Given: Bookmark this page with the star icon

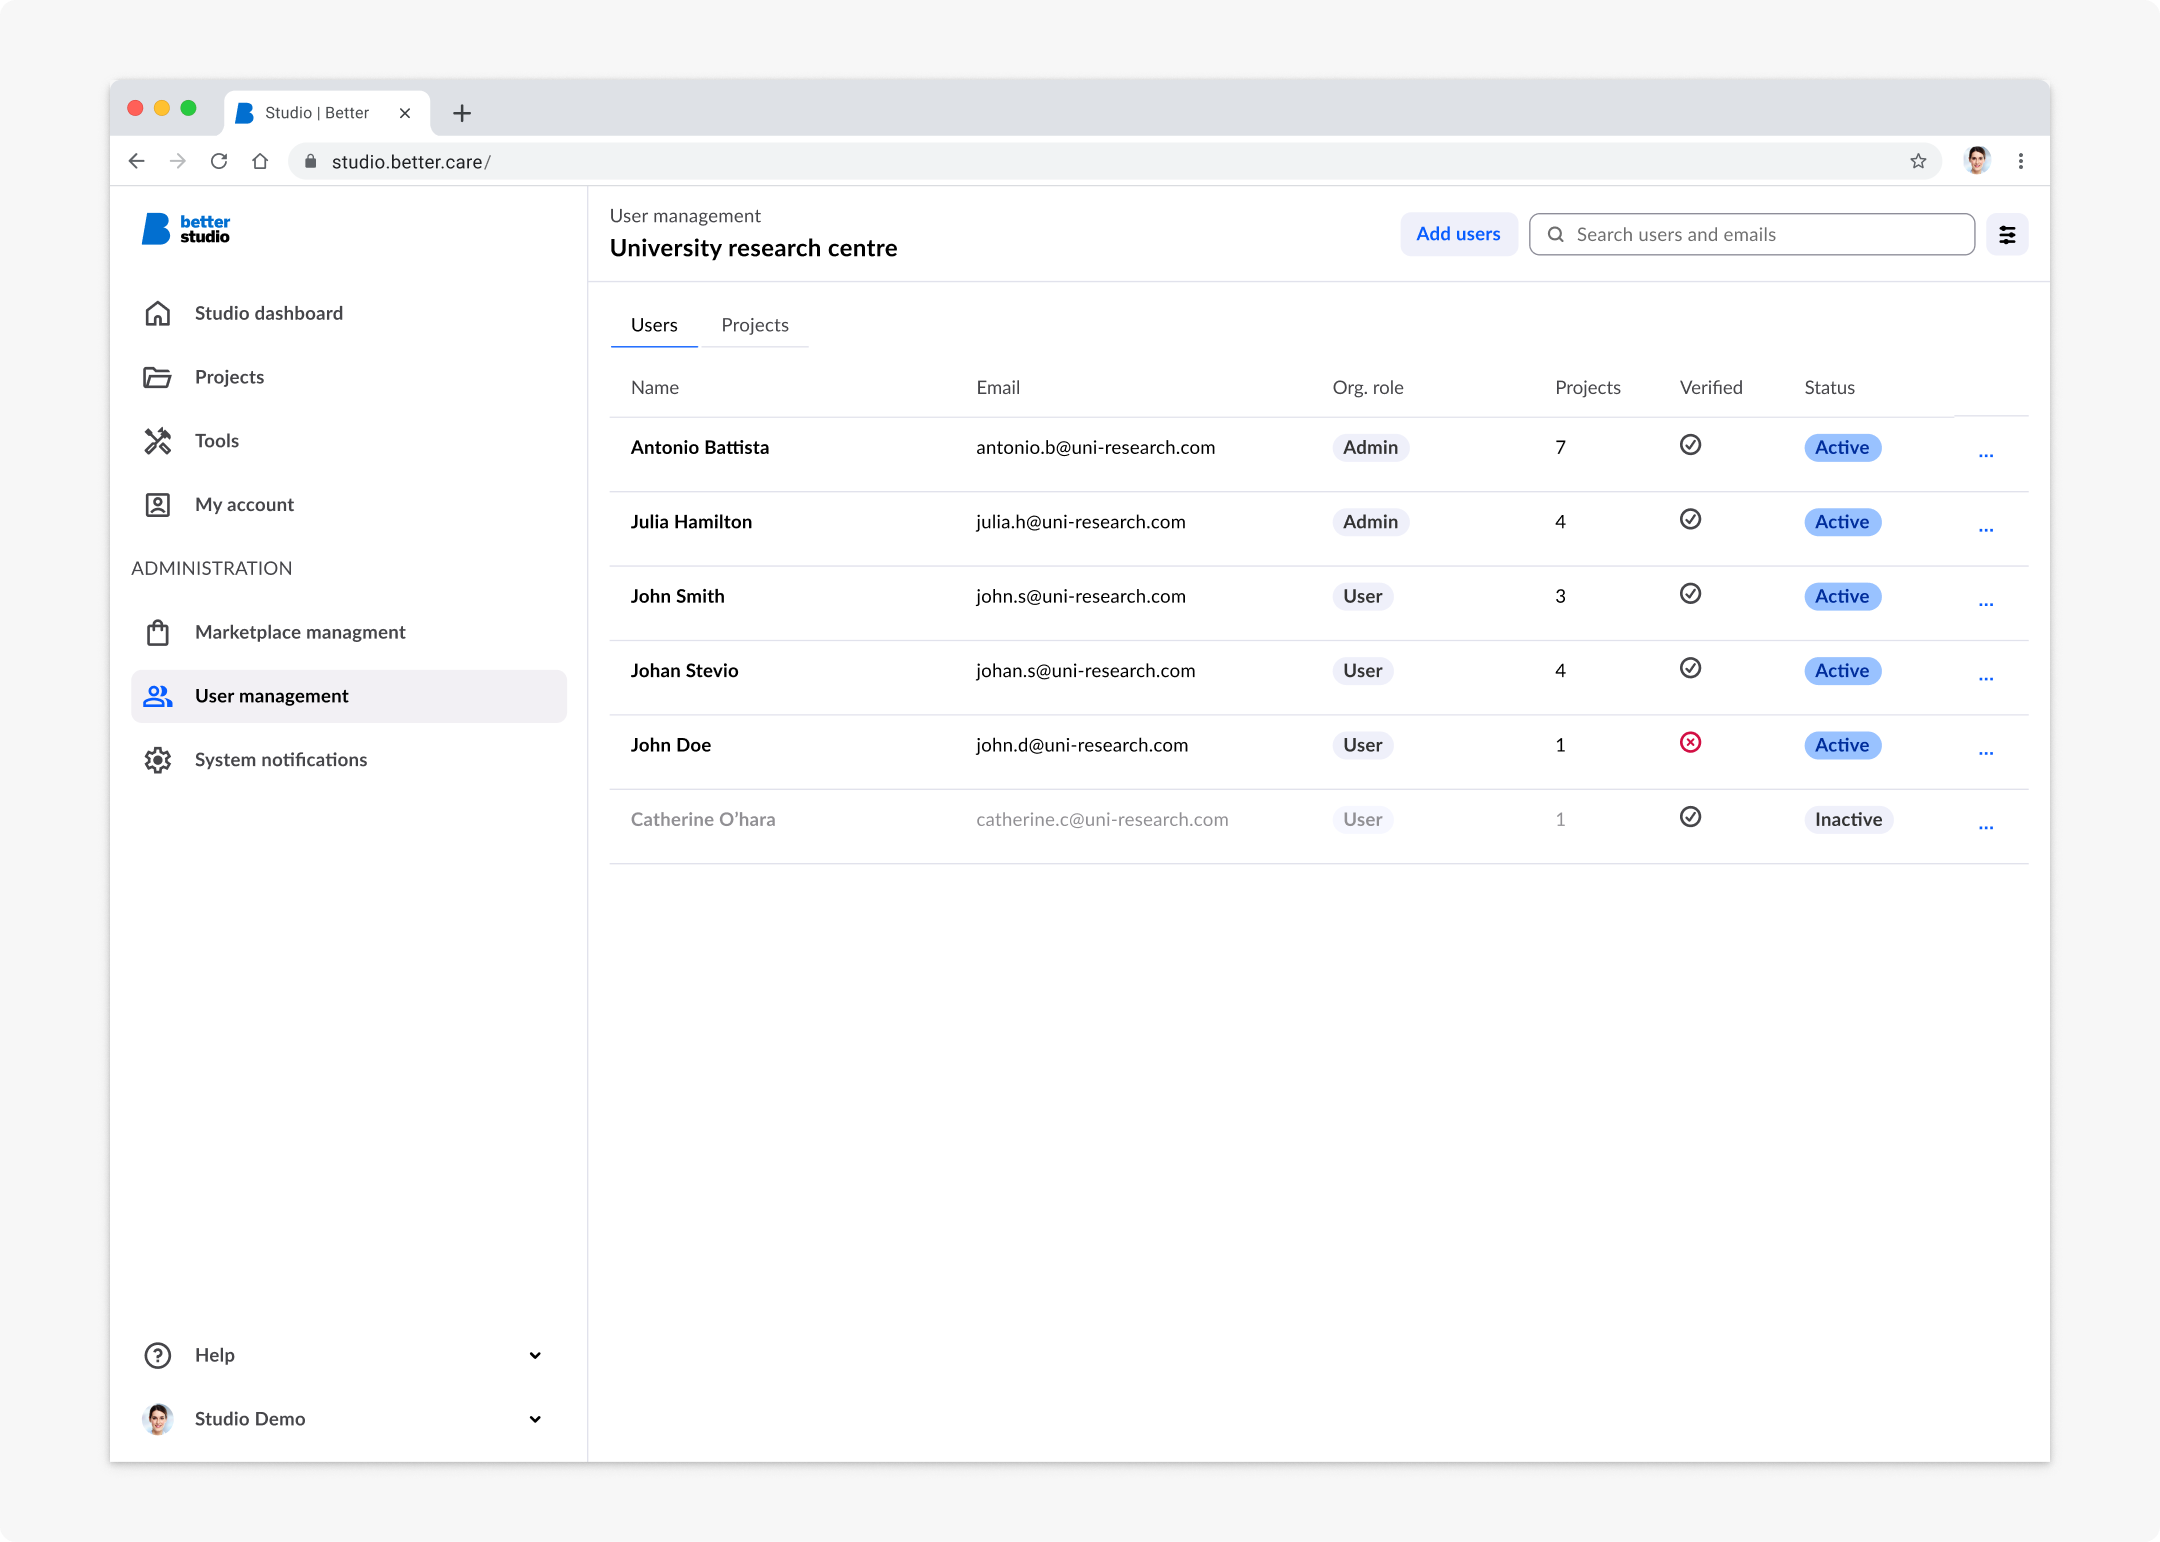Looking at the screenshot, I should [1918, 161].
